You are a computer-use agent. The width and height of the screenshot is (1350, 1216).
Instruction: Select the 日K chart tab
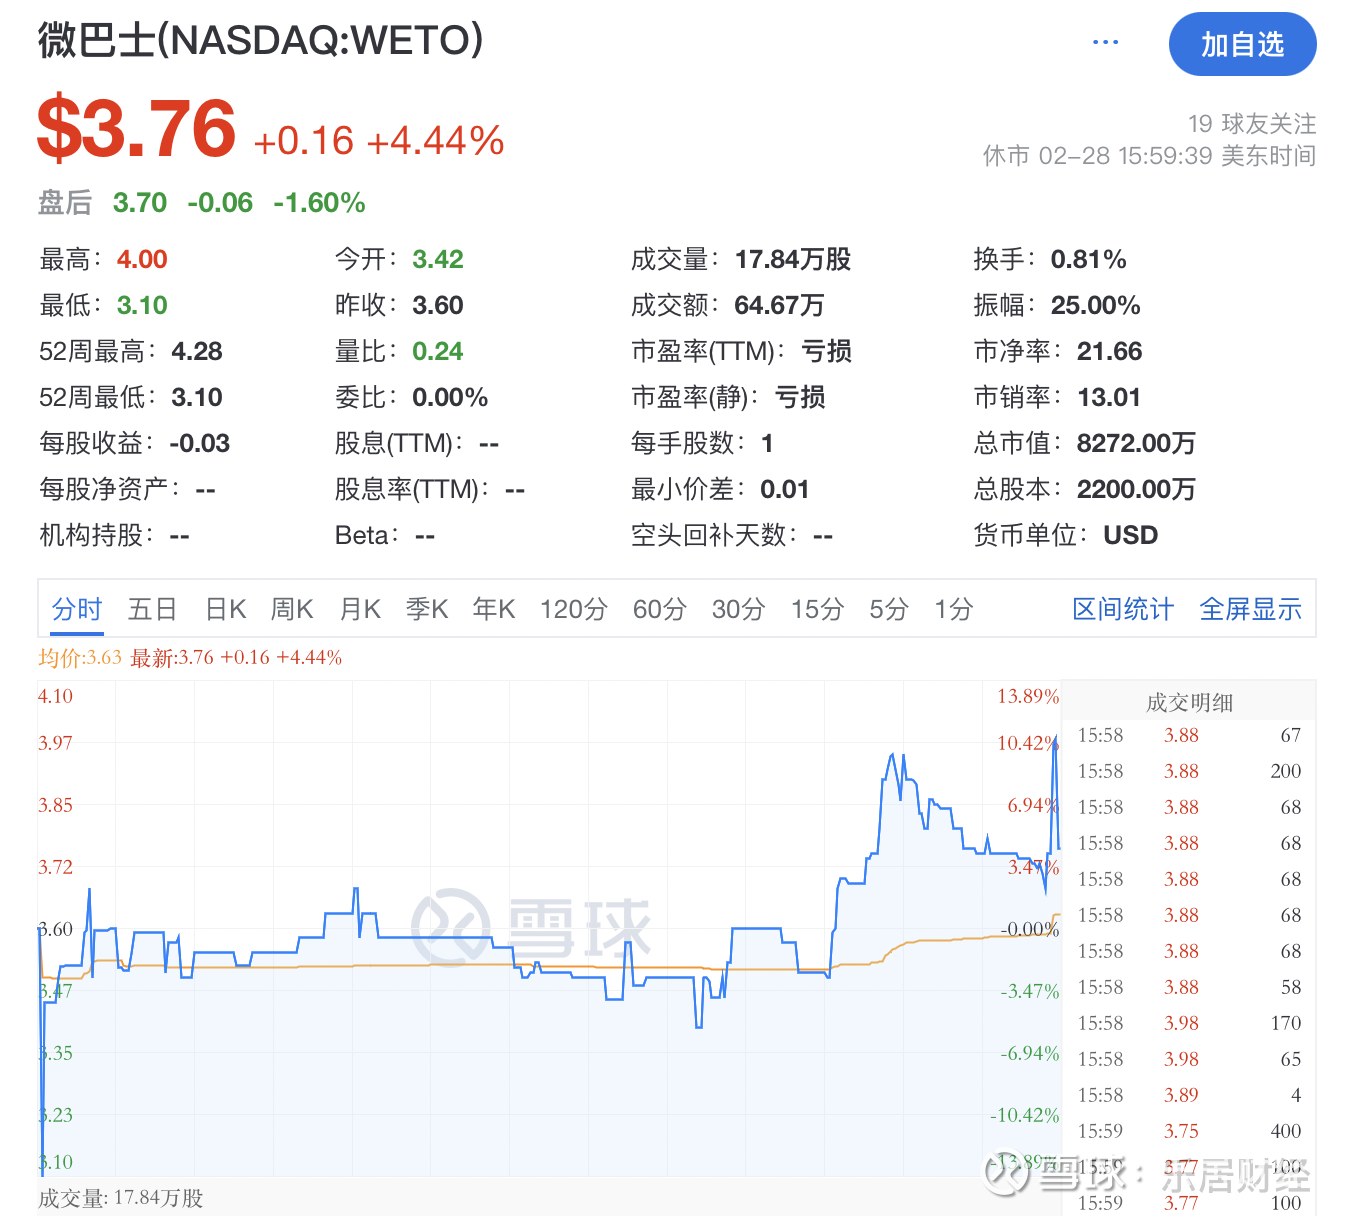(x=226, y=609)
